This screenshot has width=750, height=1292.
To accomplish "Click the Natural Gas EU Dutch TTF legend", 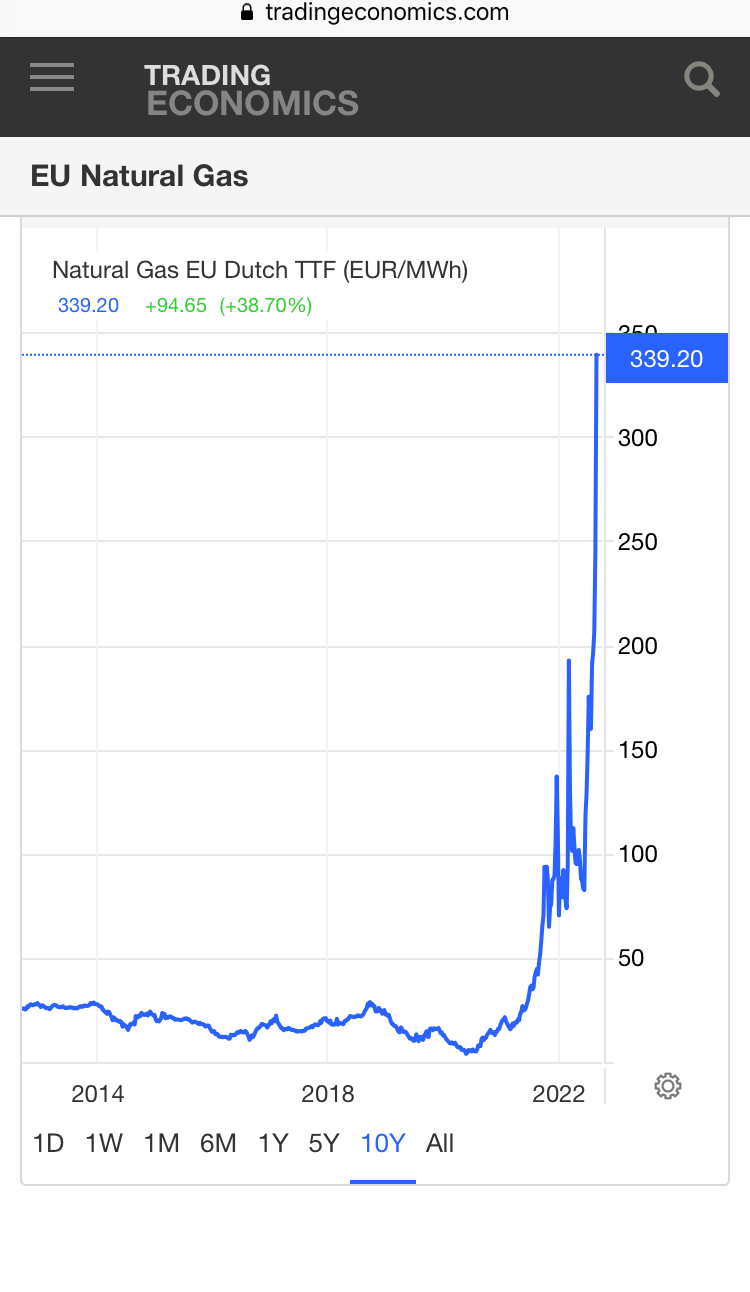I will [260, 270].
